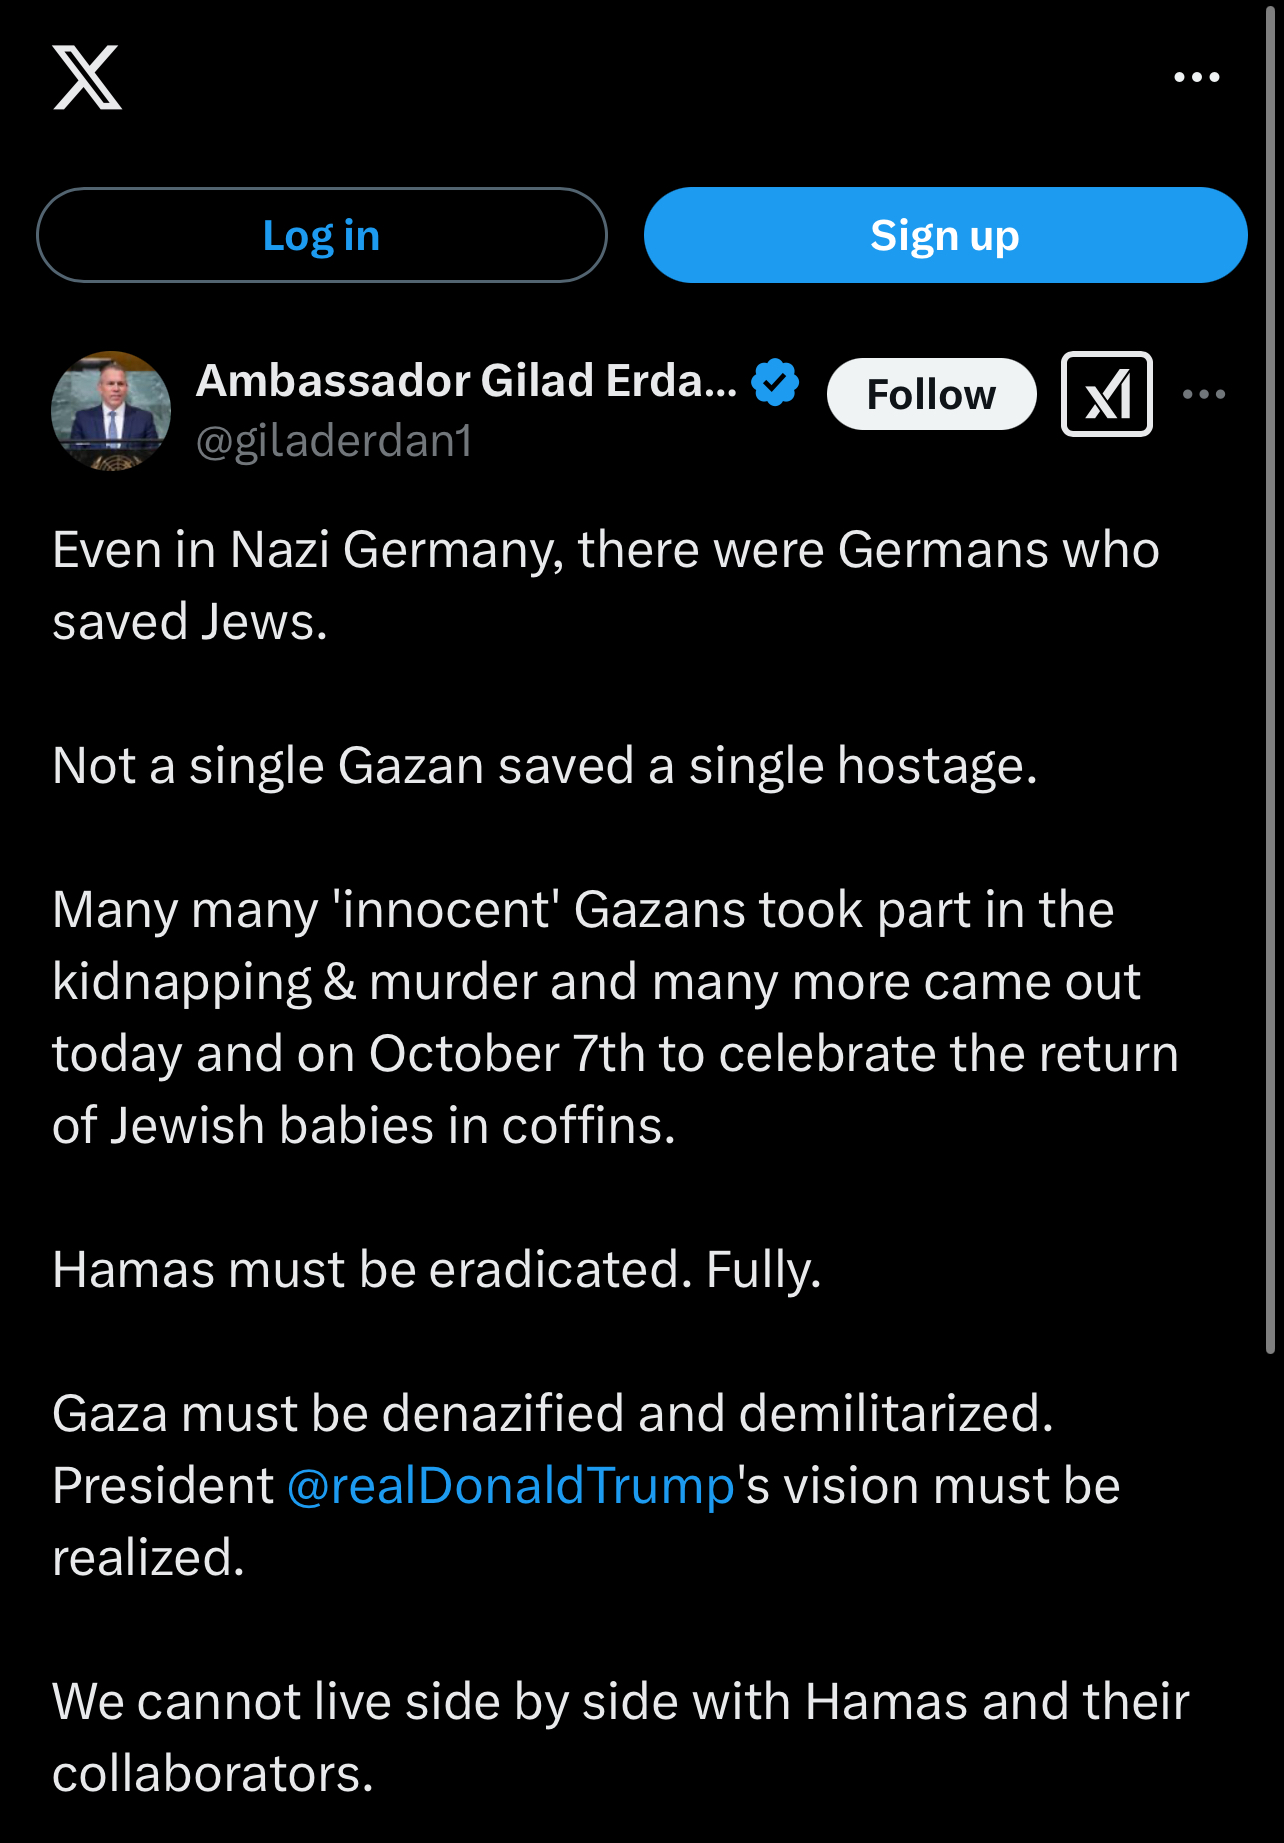This screenshot has height=1843, width=1284.
Task: Click the Grok actions icon beside the Follow button
Action: point(1106,393)
